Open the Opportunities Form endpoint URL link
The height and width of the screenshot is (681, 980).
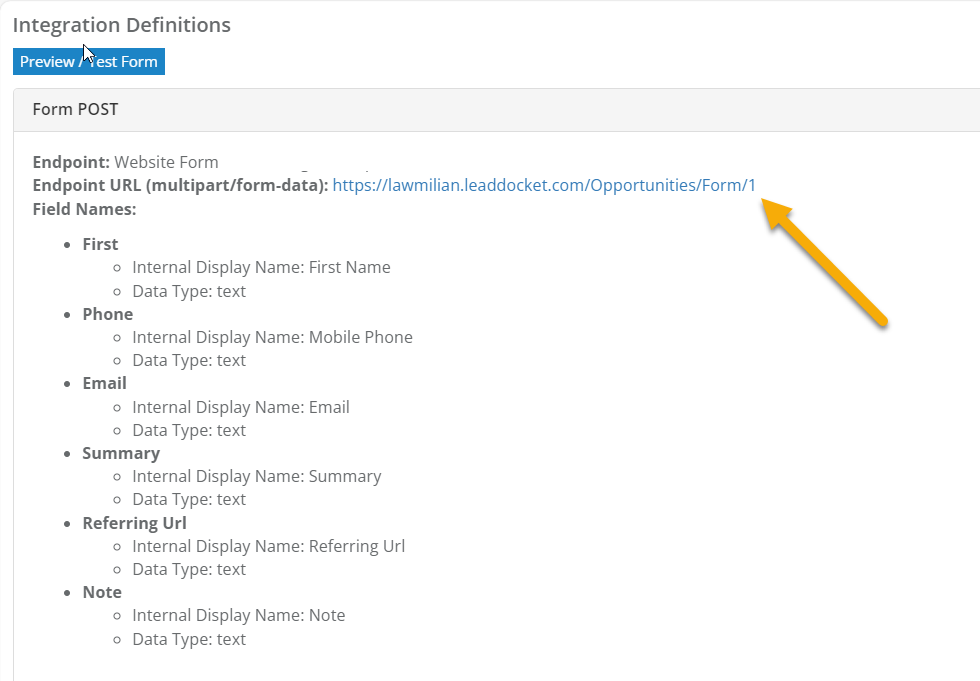pyautogui.click(x=544, y=185)
